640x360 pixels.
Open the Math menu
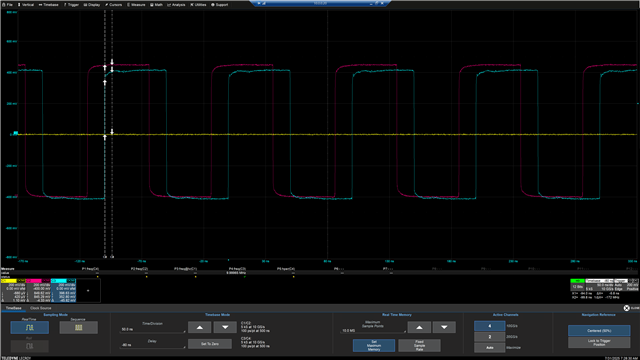click(156, 4)
